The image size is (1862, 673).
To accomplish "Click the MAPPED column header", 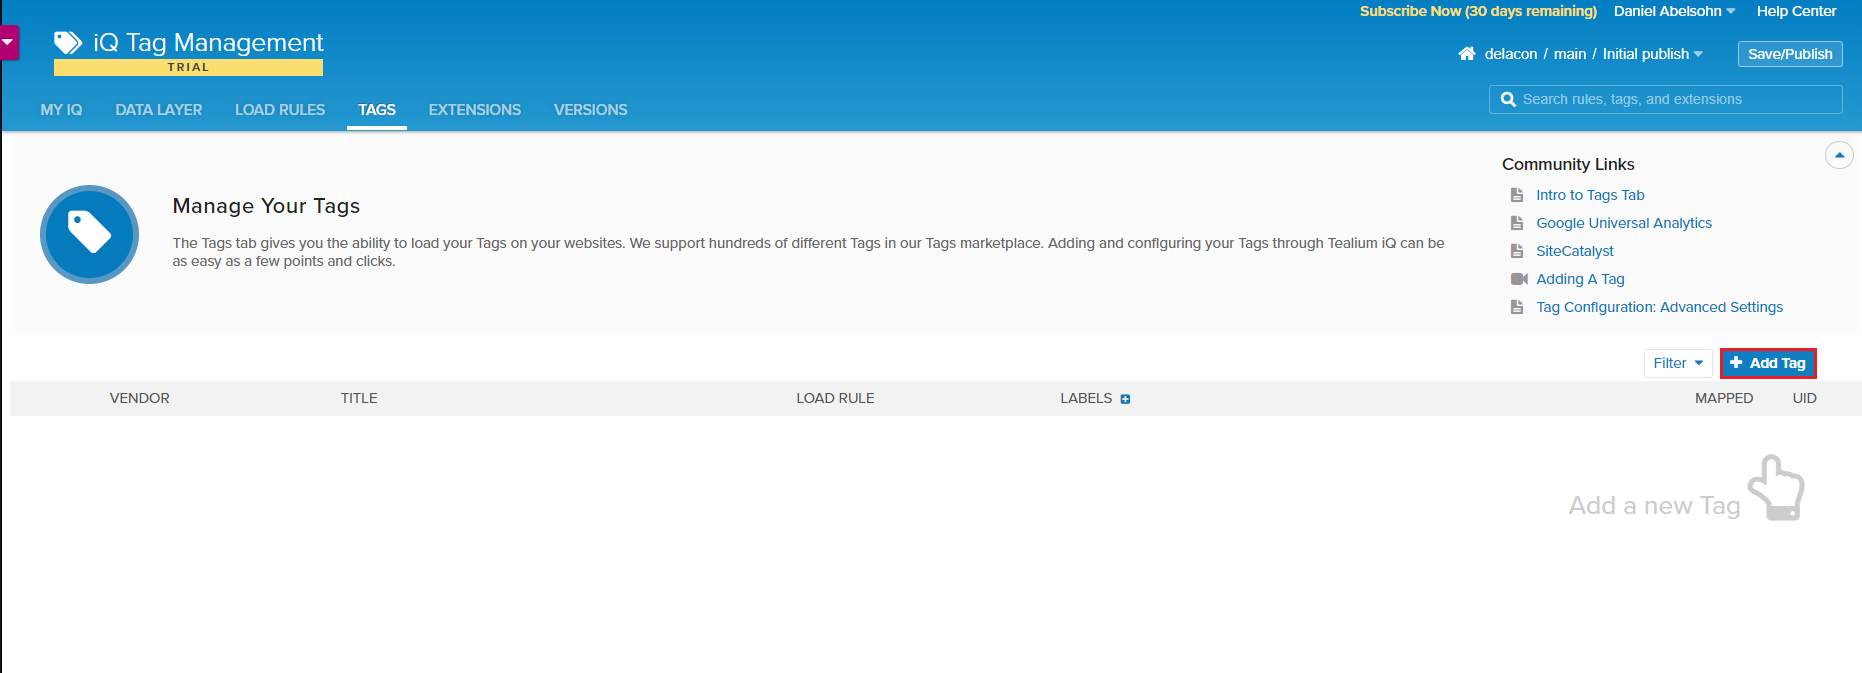I will pos(1724,398).
